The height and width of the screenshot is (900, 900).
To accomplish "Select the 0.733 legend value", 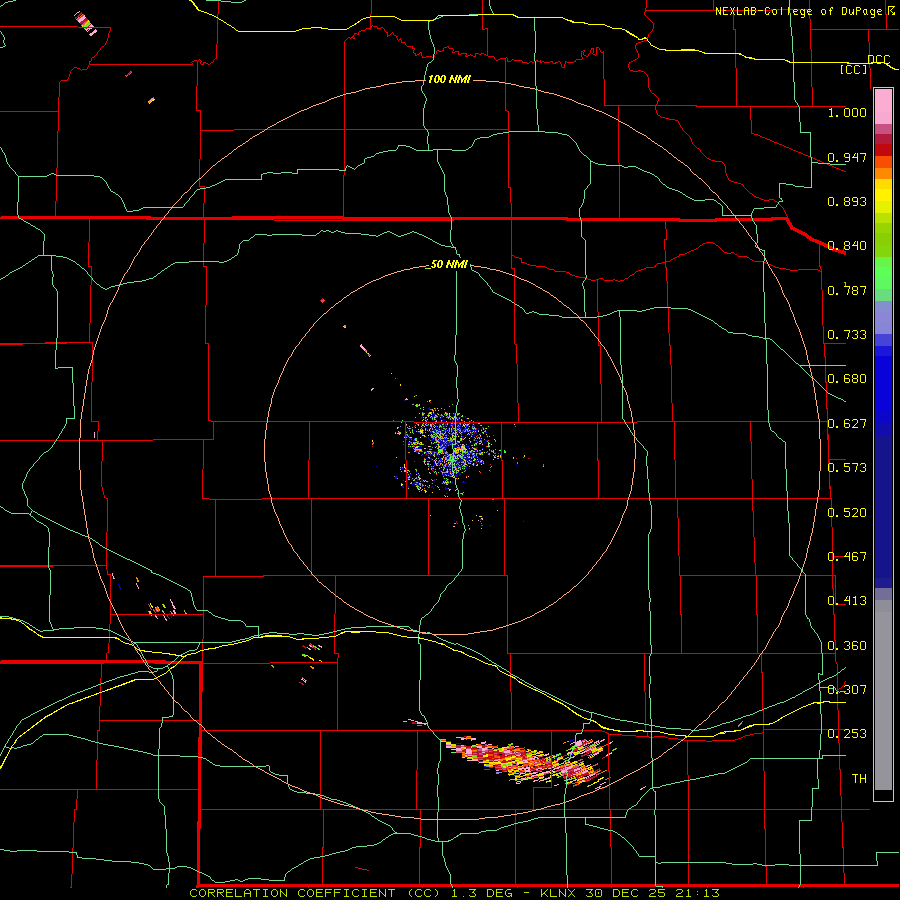I will pos(847,334).
